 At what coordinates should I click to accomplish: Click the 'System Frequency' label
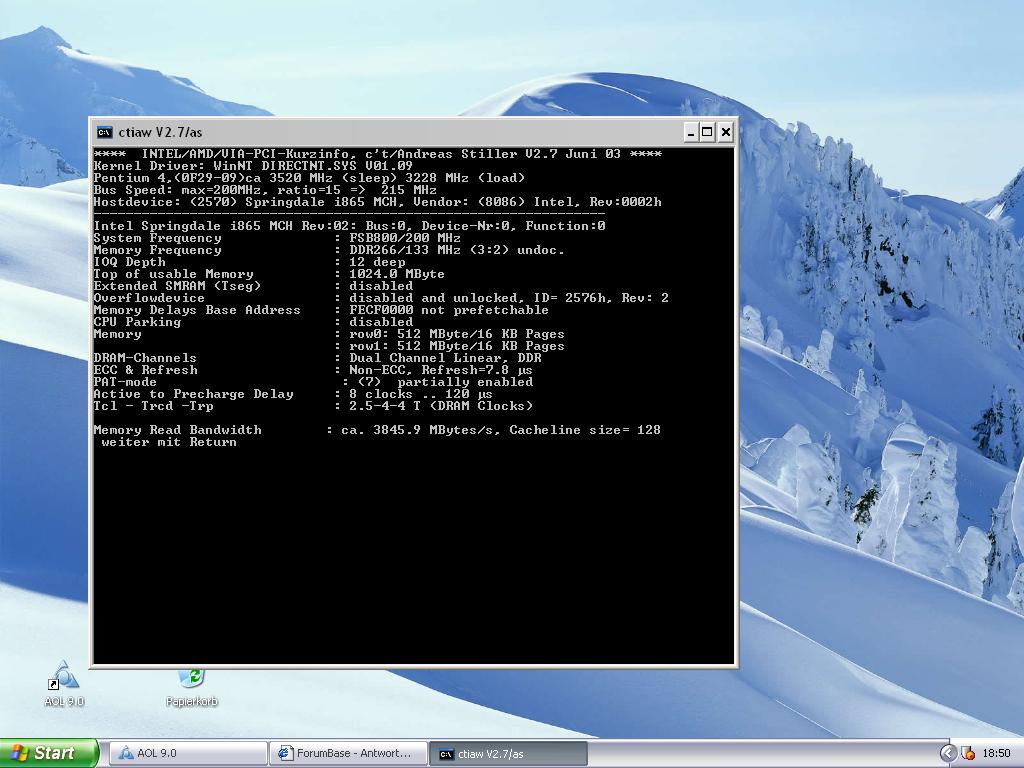pos(157,238)
